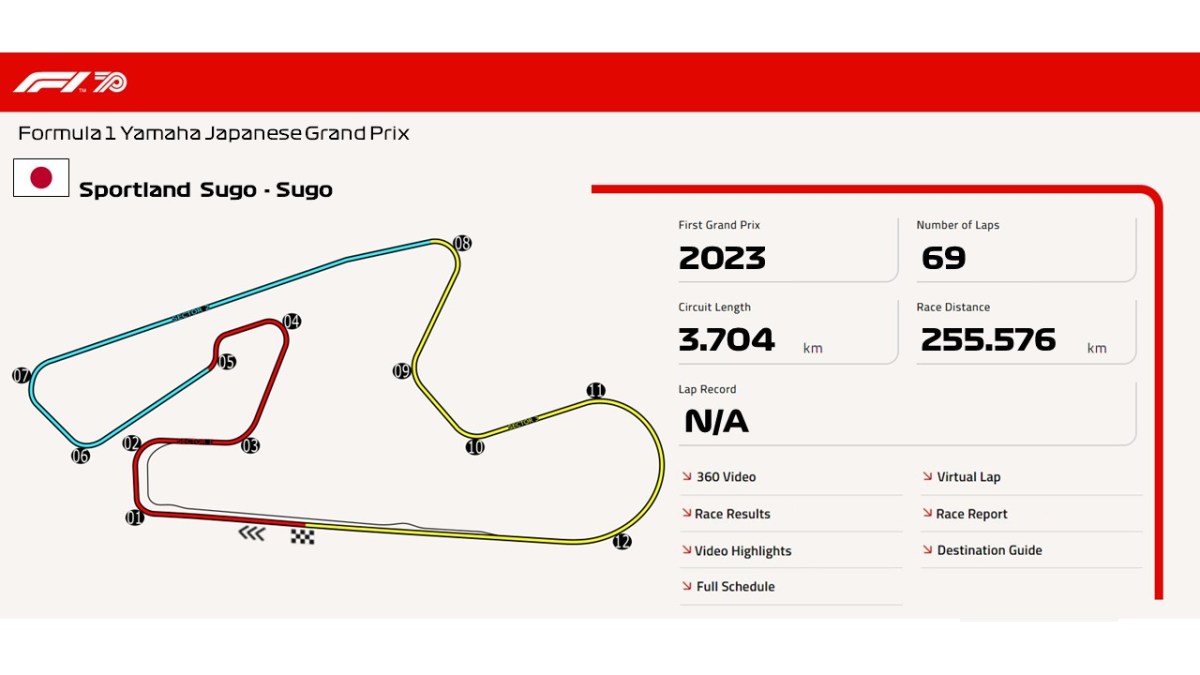Image resolution: width=1200 pixels, height=675 pixels.
Task: Select turn 01 marker on circuit
Action: 134,517
